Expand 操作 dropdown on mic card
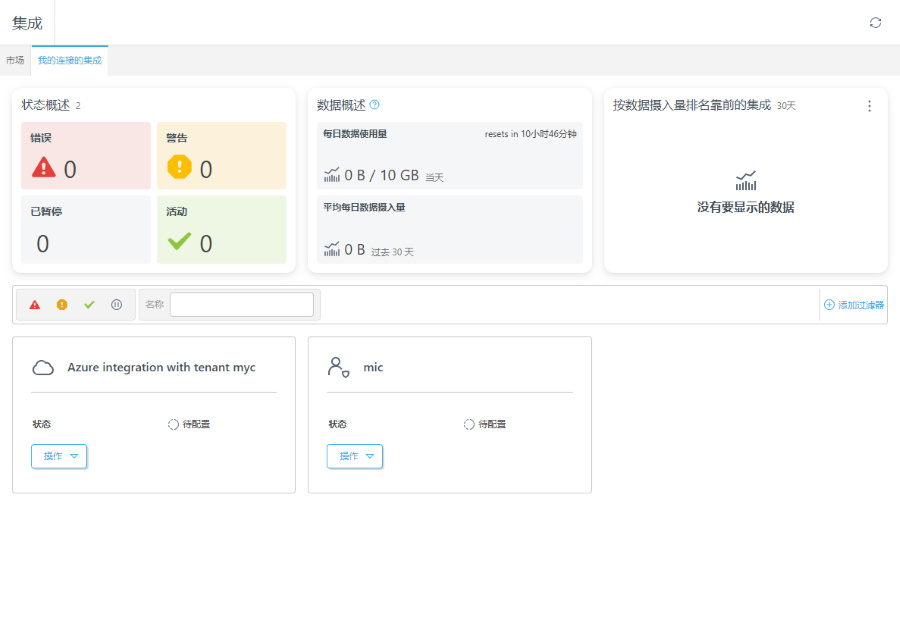 [x=355, y=456]
